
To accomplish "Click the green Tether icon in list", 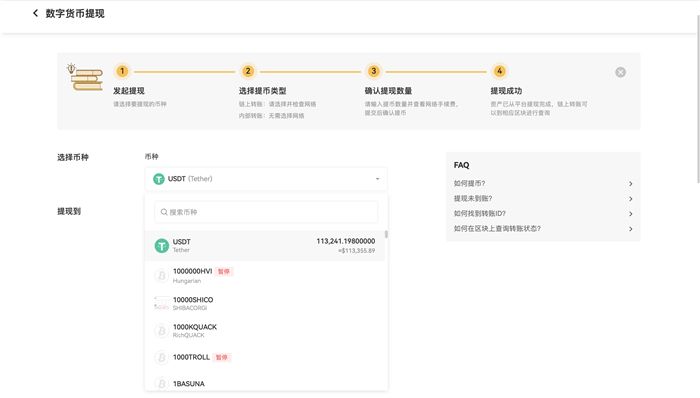I will [x=161, y=245].
